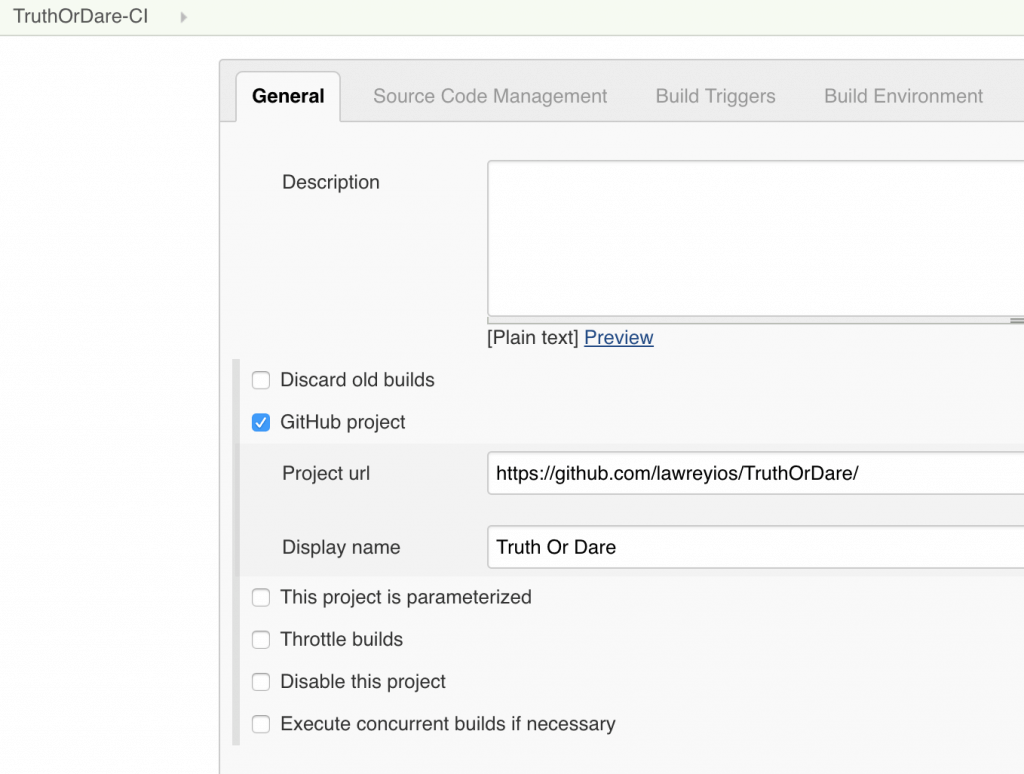The image size is (1024, 774).
Task: Click the Description field label
Action: pos(331,182)
